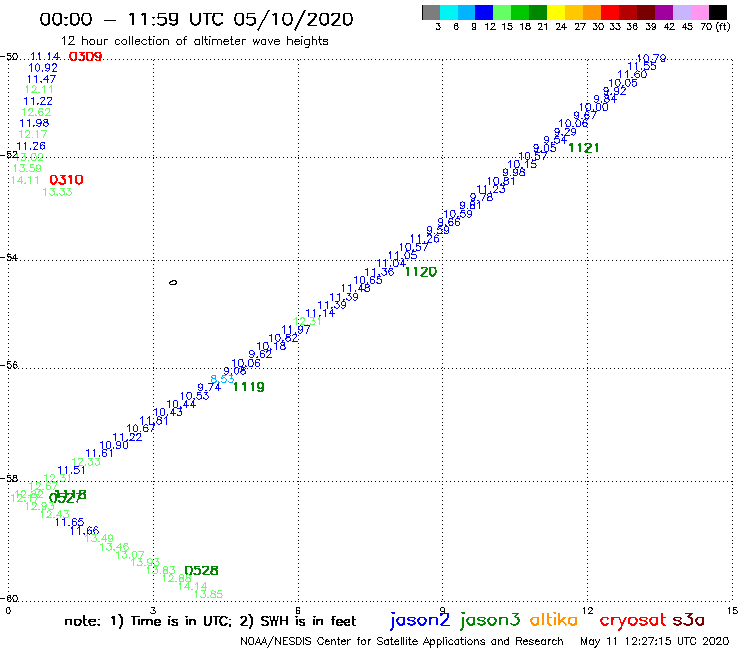Click the wave height value 11.51
The width and height of the screenshot is (740, 650).
[71, 470]
